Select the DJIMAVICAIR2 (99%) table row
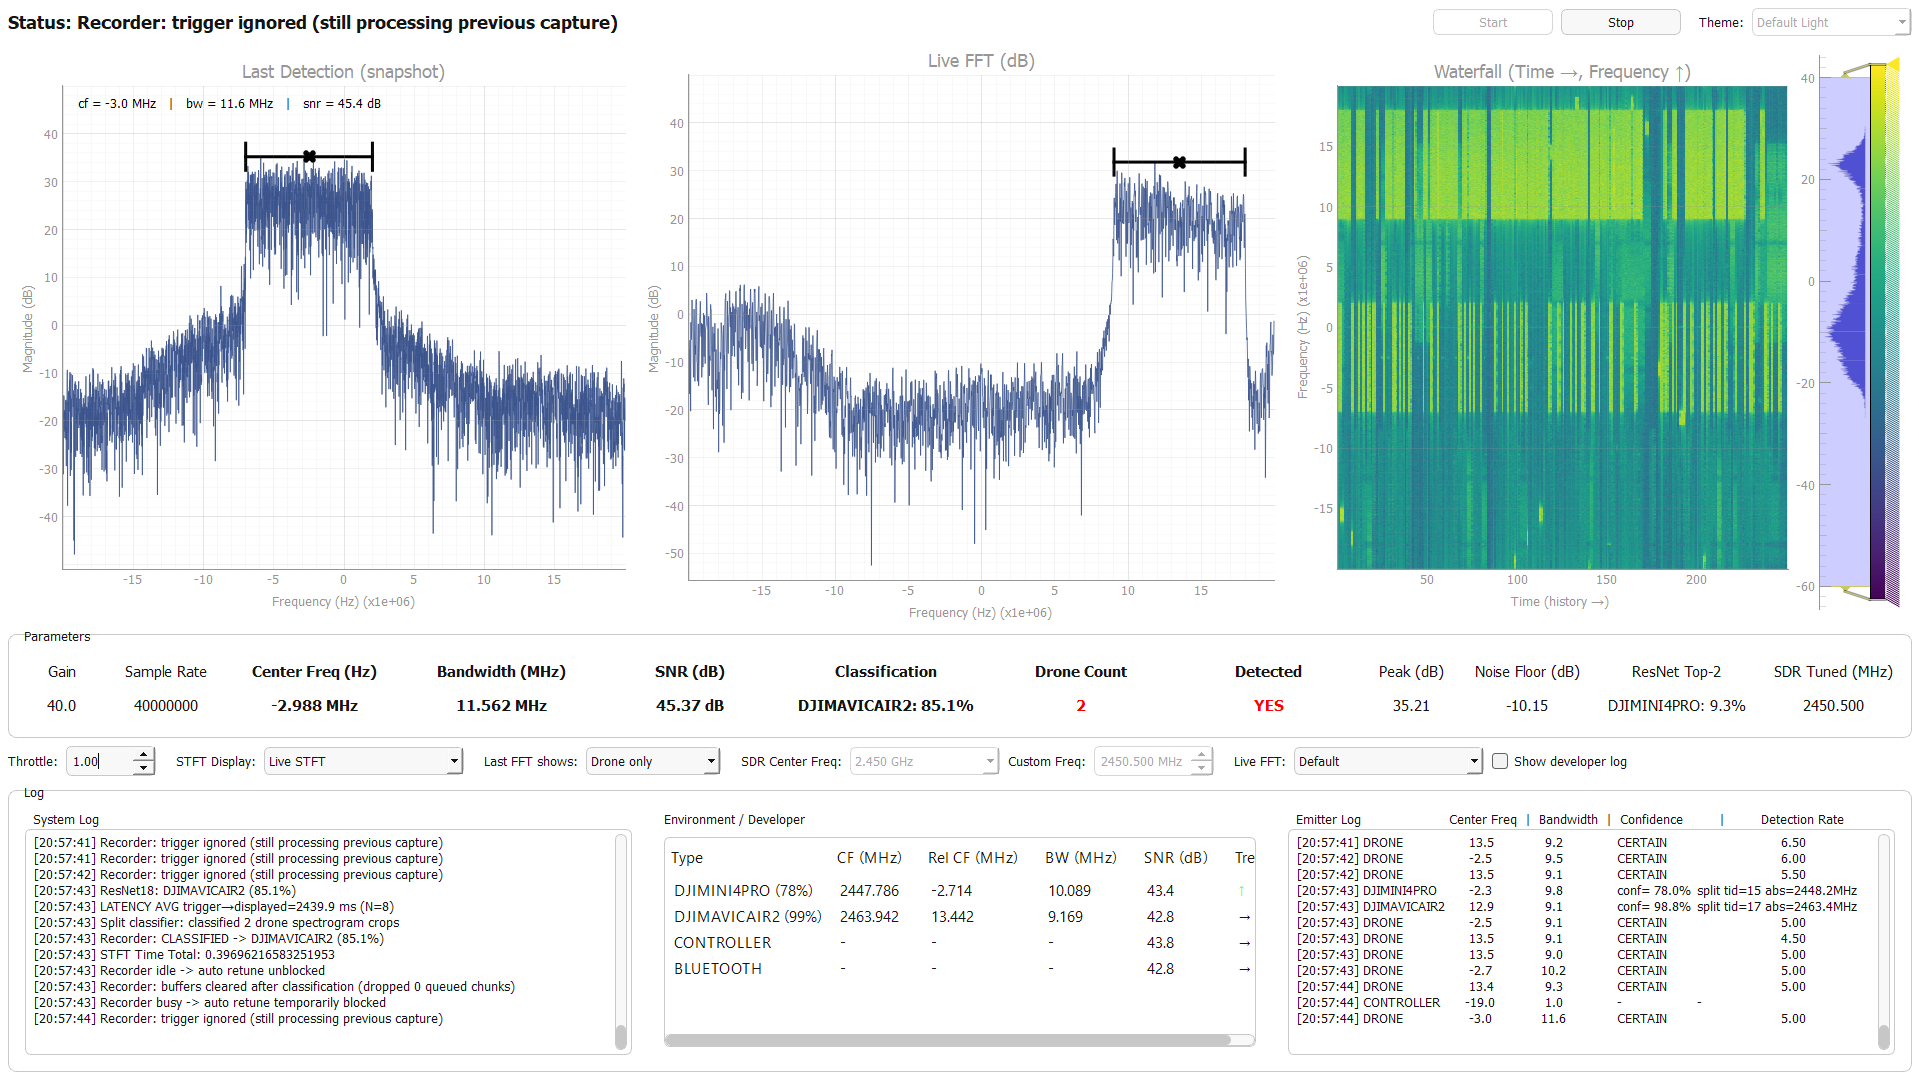Image resolution: width=1919 pixels, height=1079 pixels. pyautogui.click(x=959, y=916)
